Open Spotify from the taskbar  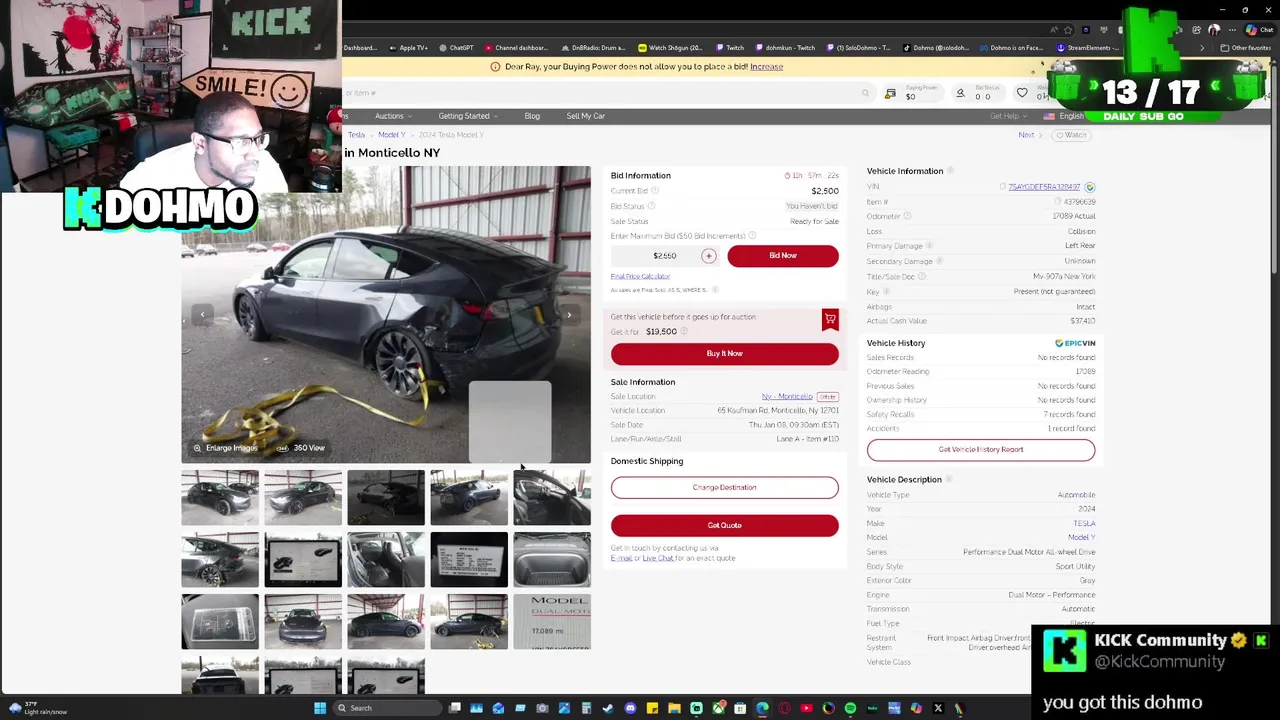point(850,708)
